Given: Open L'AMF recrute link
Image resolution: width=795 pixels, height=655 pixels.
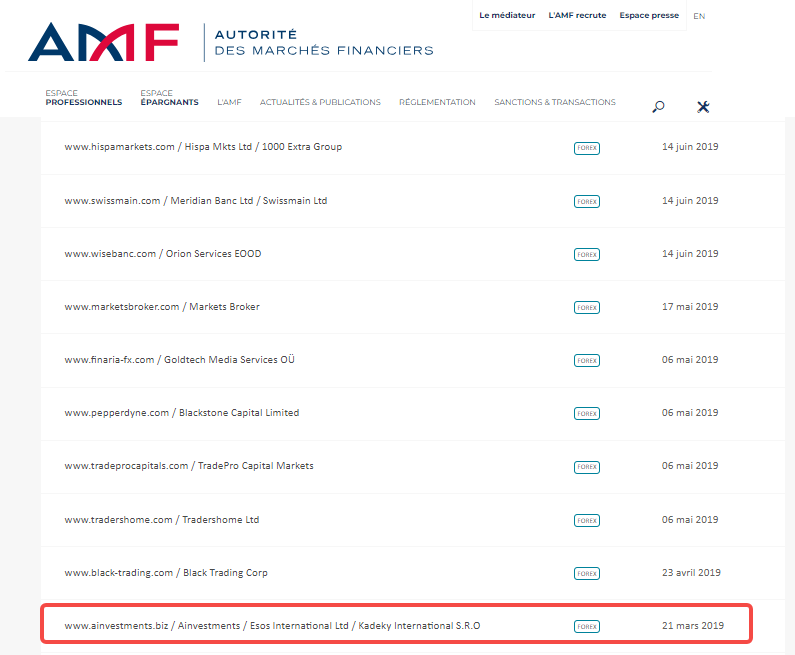Looking at the screenshot, I should coord(577,16).
